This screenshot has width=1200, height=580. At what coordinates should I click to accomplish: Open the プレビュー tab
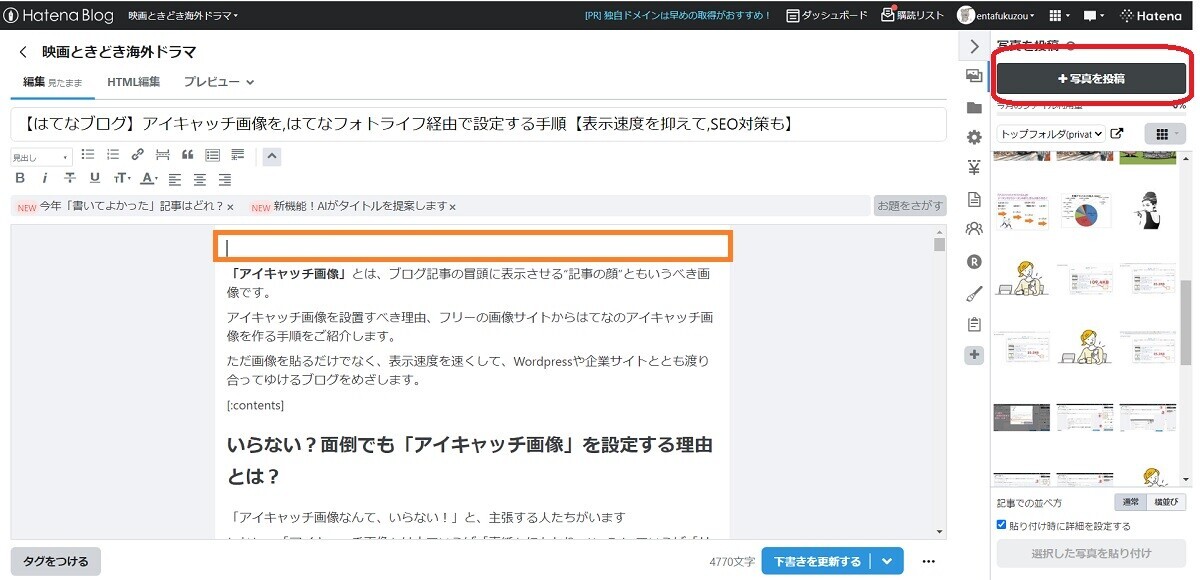pyautogui.click(x=210, y=82)
